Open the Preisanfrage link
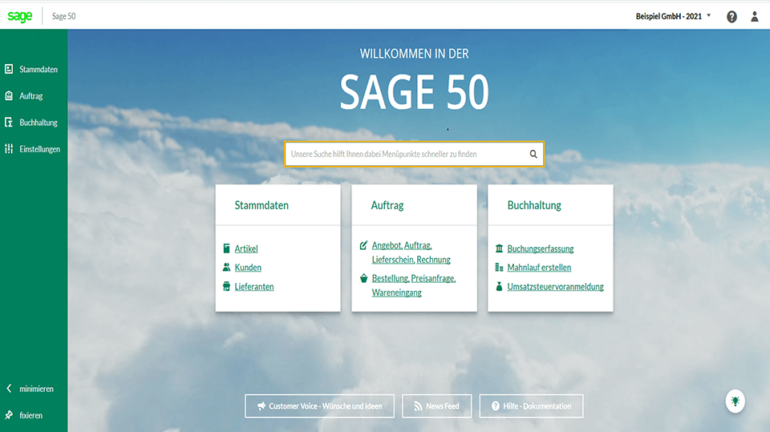The height and width of the screenshot is (432, 770). [x=433, y=278]
